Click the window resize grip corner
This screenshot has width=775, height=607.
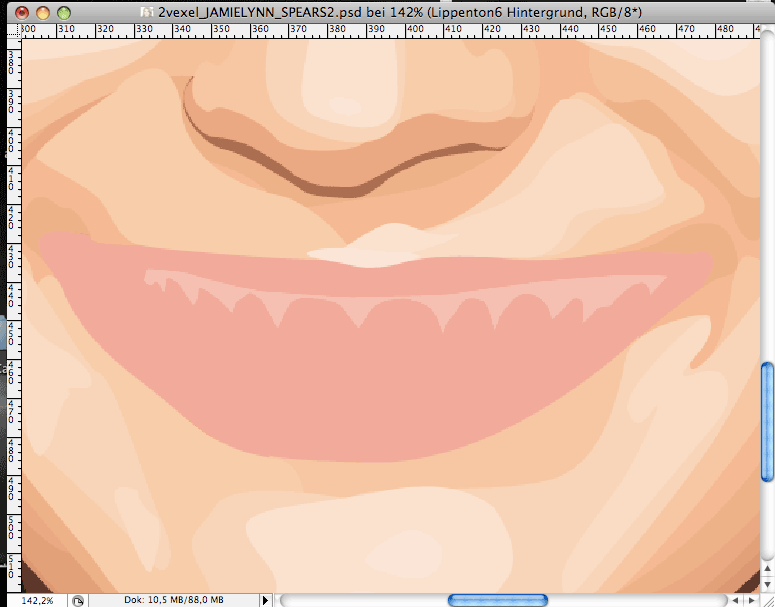point(768,601)
